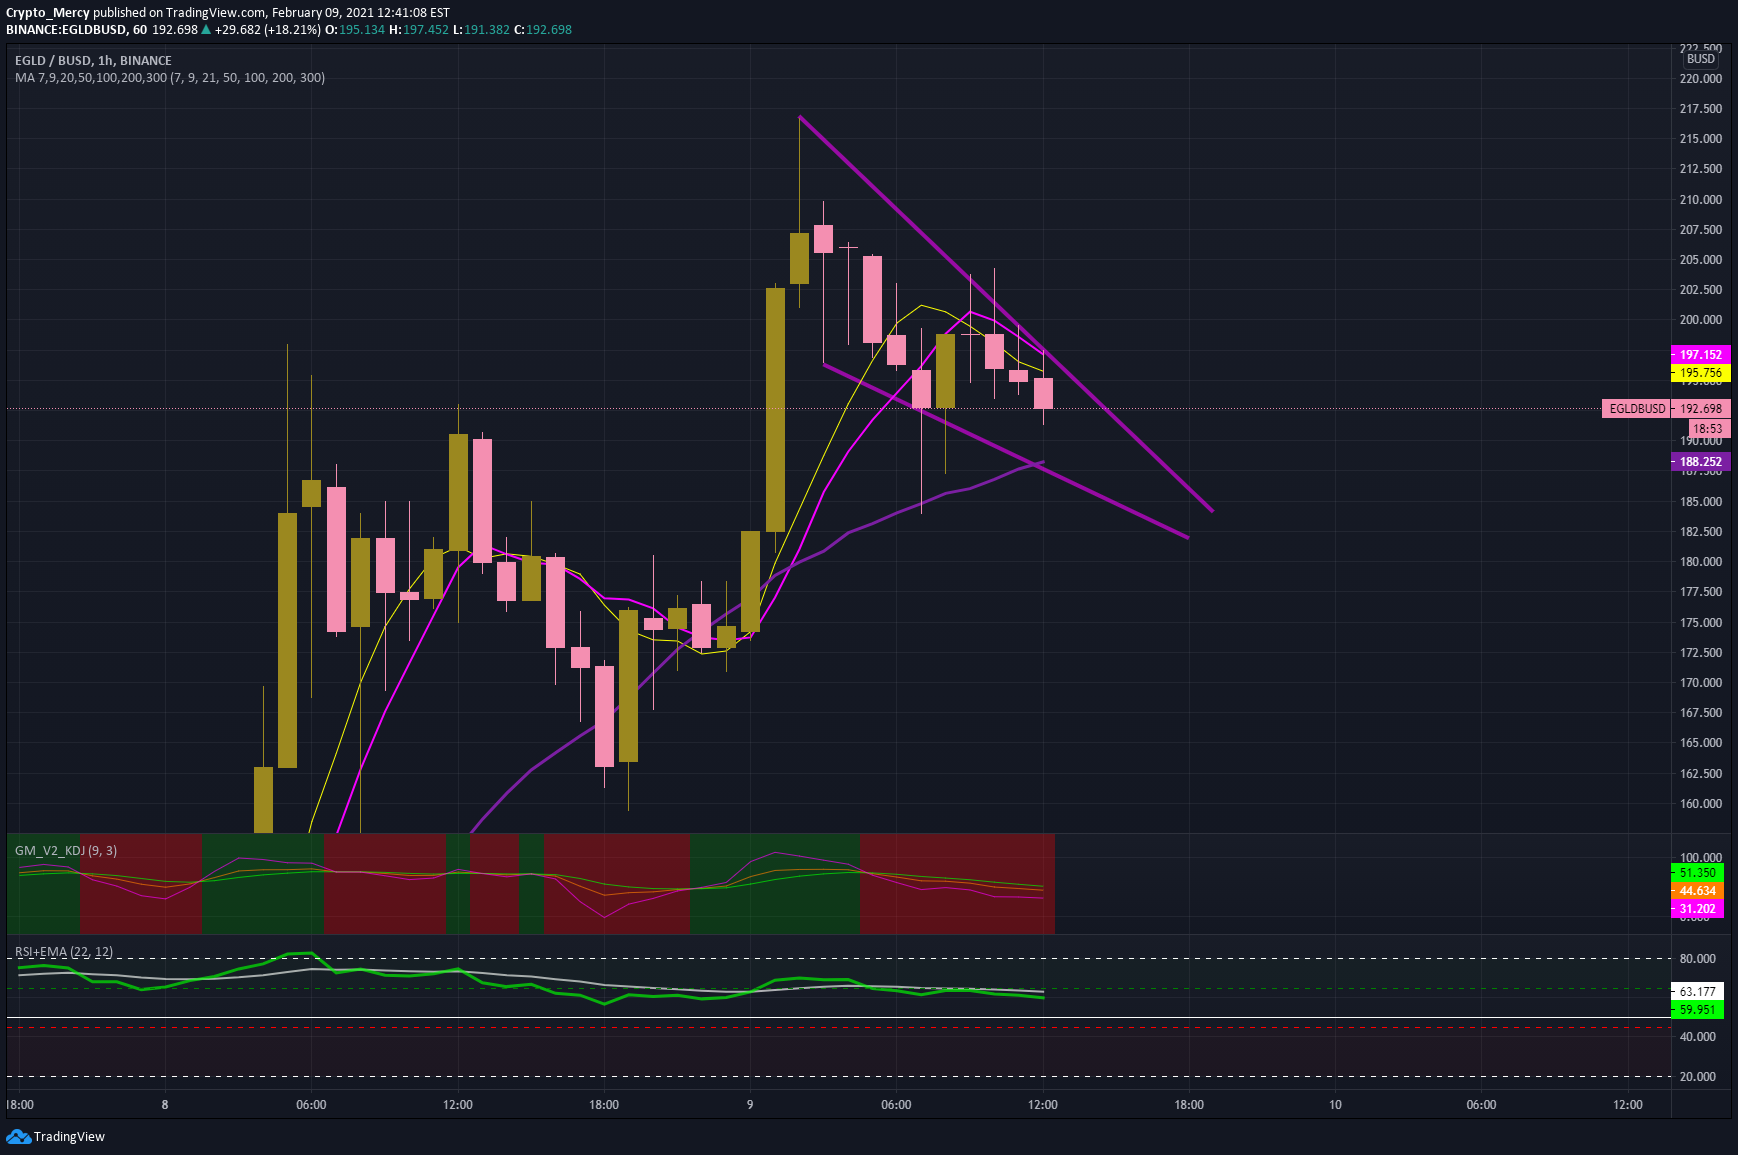
Task: Click the yellow 195.756 MA value tag
Action: 1701,372
